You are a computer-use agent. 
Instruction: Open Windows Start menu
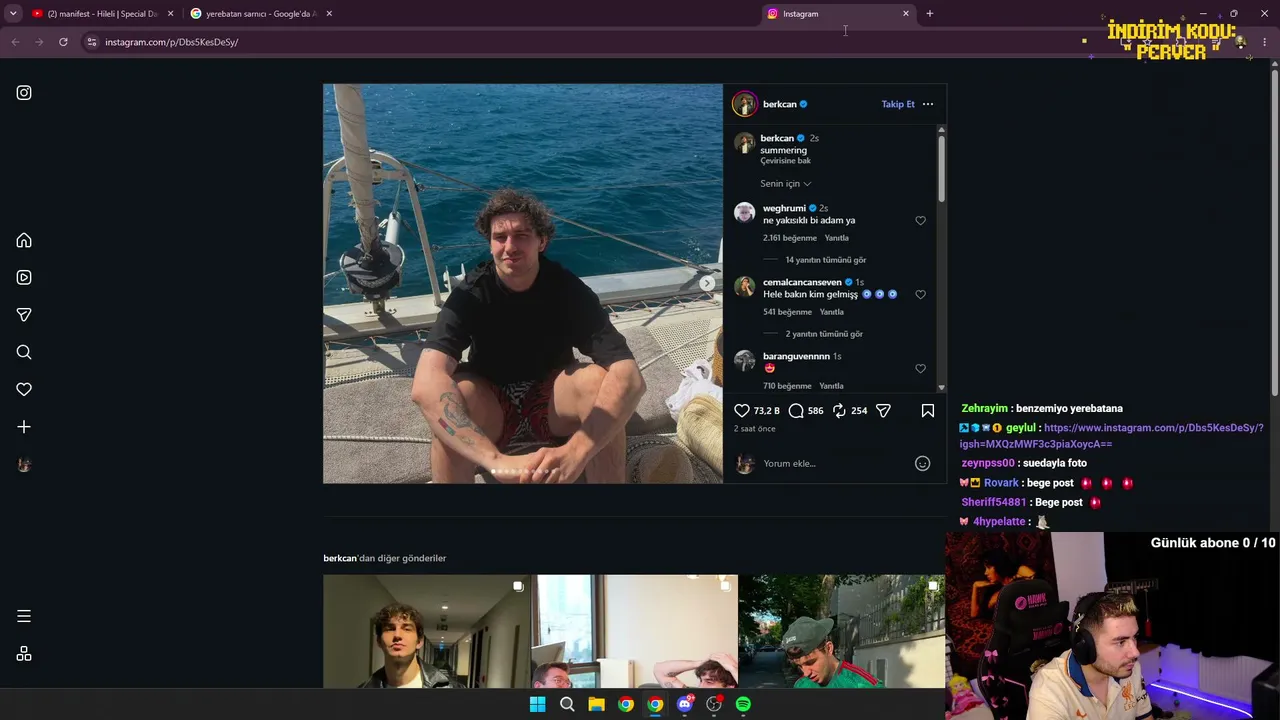(x=537, y=704)
